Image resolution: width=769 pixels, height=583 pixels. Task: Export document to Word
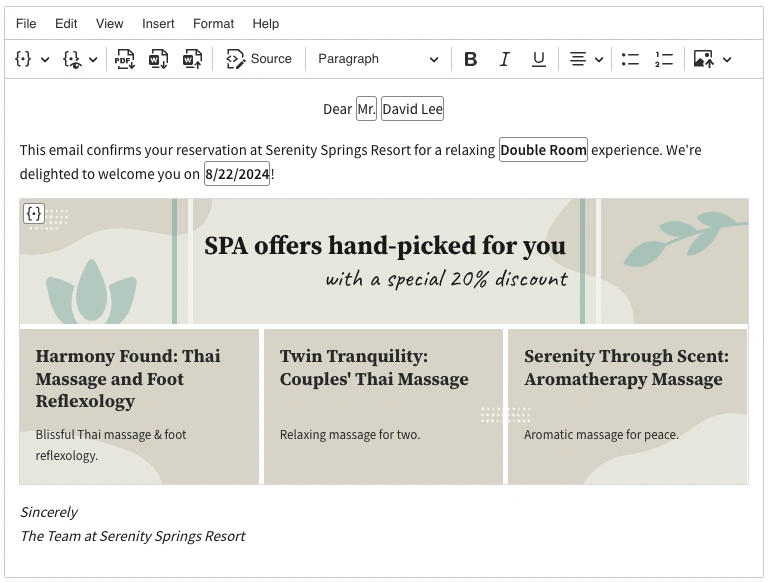pos(158,59)
